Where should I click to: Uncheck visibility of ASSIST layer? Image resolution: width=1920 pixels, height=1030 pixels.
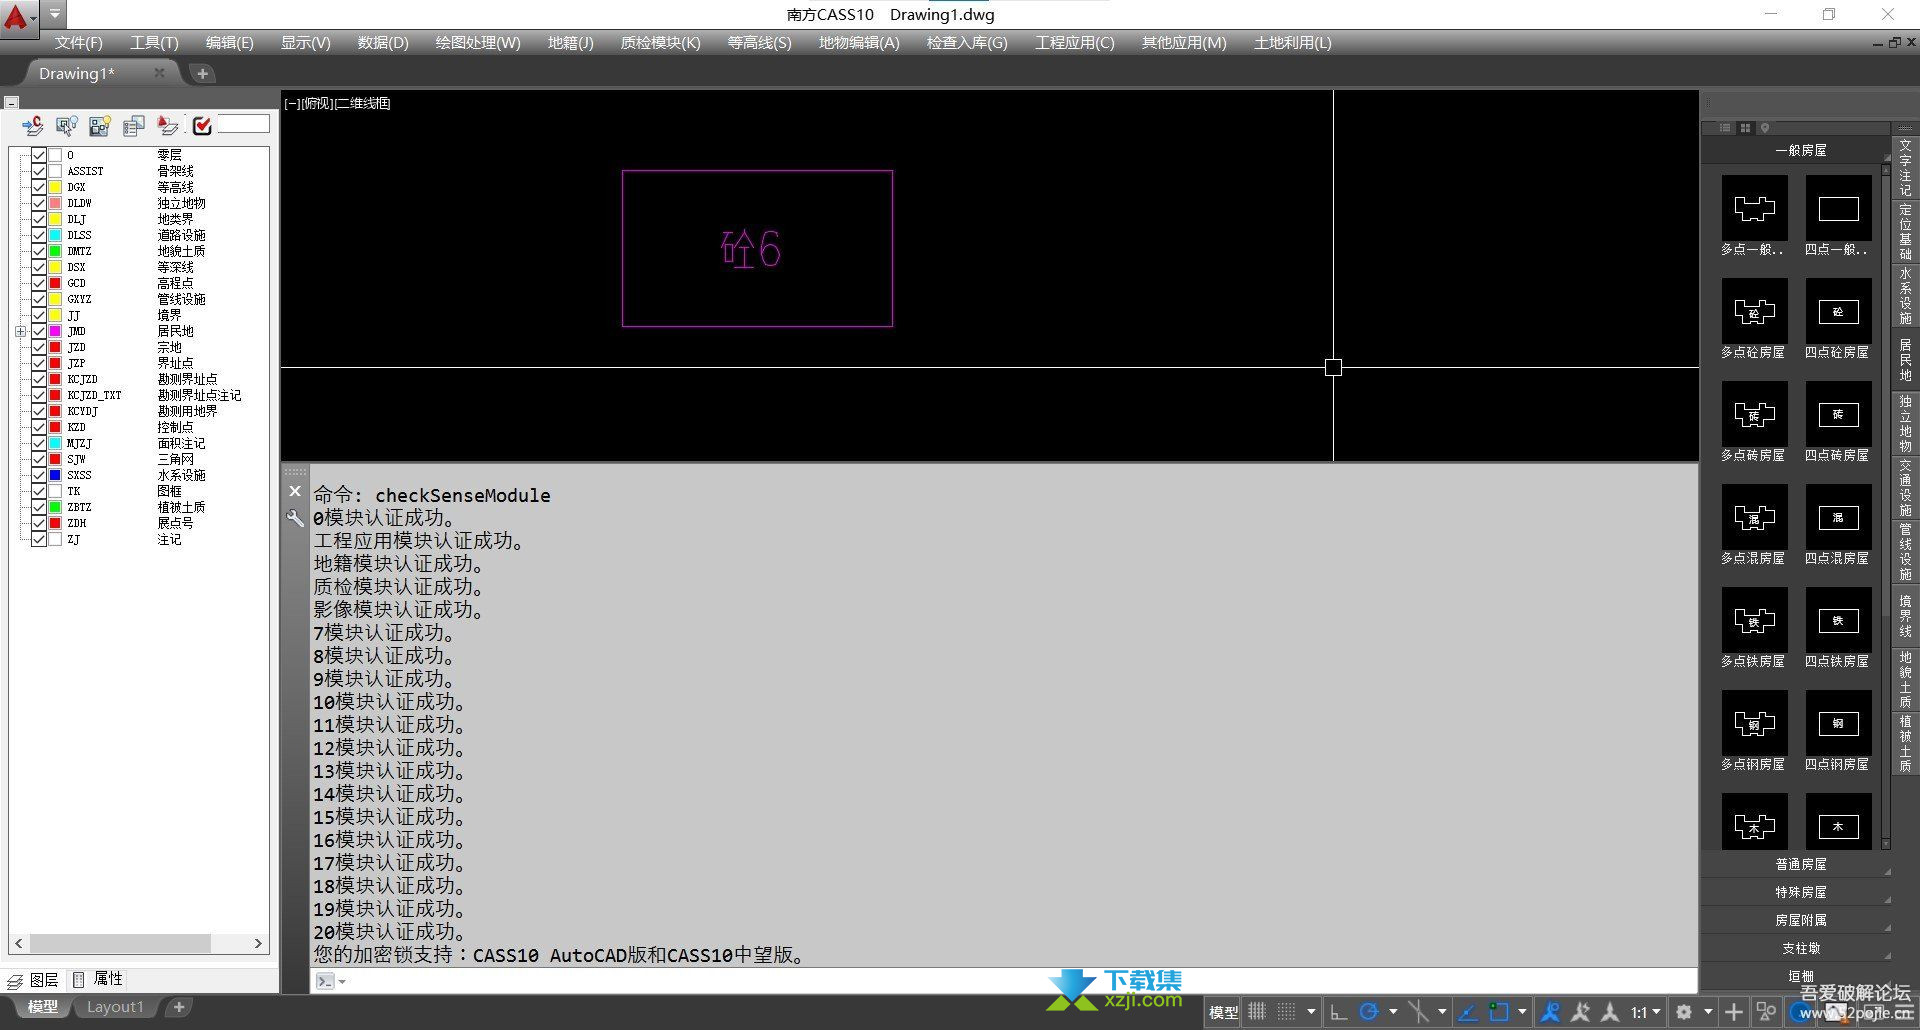38,171
